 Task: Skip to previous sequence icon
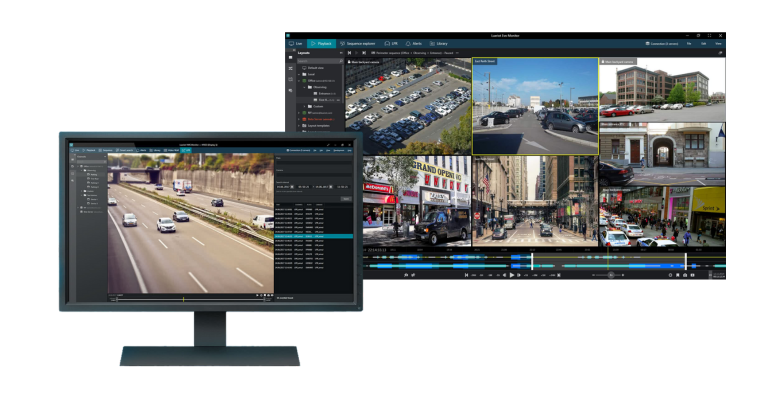tap(349, 53)
